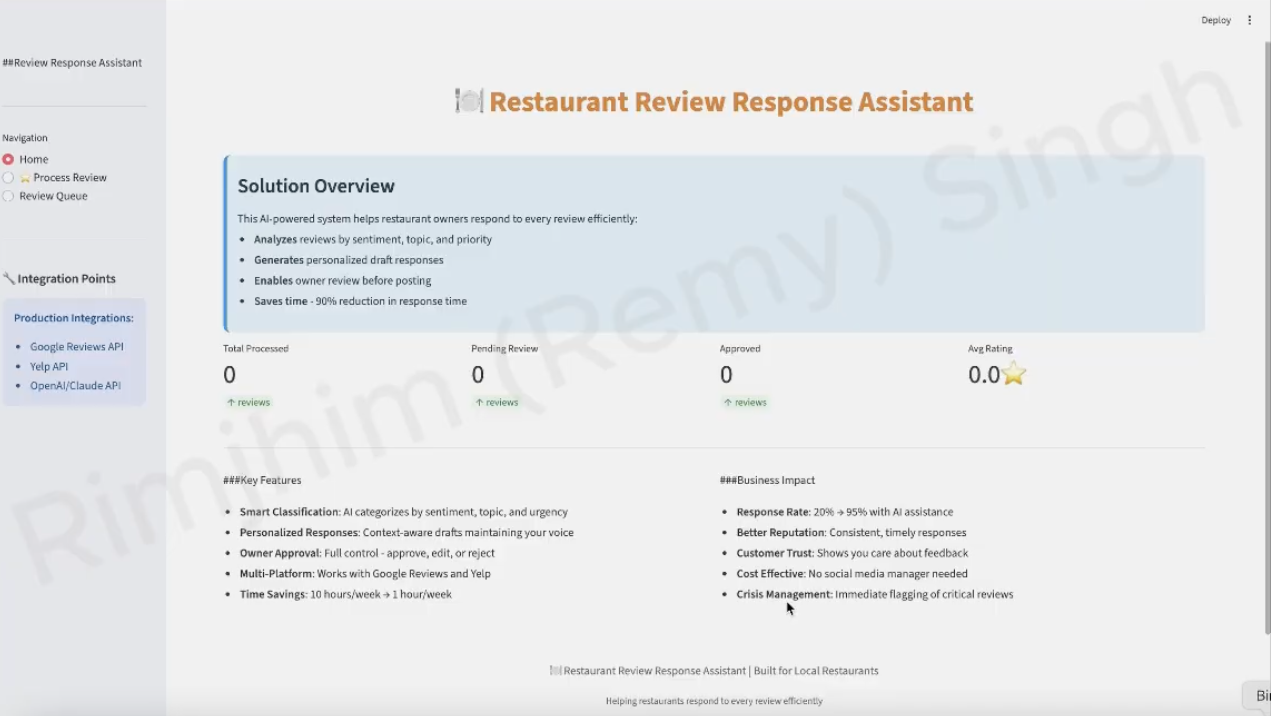Click the Crisis Management impact line

pyautogui.click(x=875, y=594)
